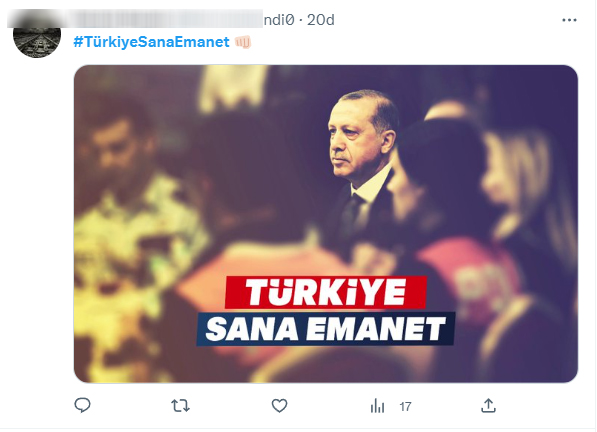
Task: Open the blurred display name of the author
Action: pos(135,19)
